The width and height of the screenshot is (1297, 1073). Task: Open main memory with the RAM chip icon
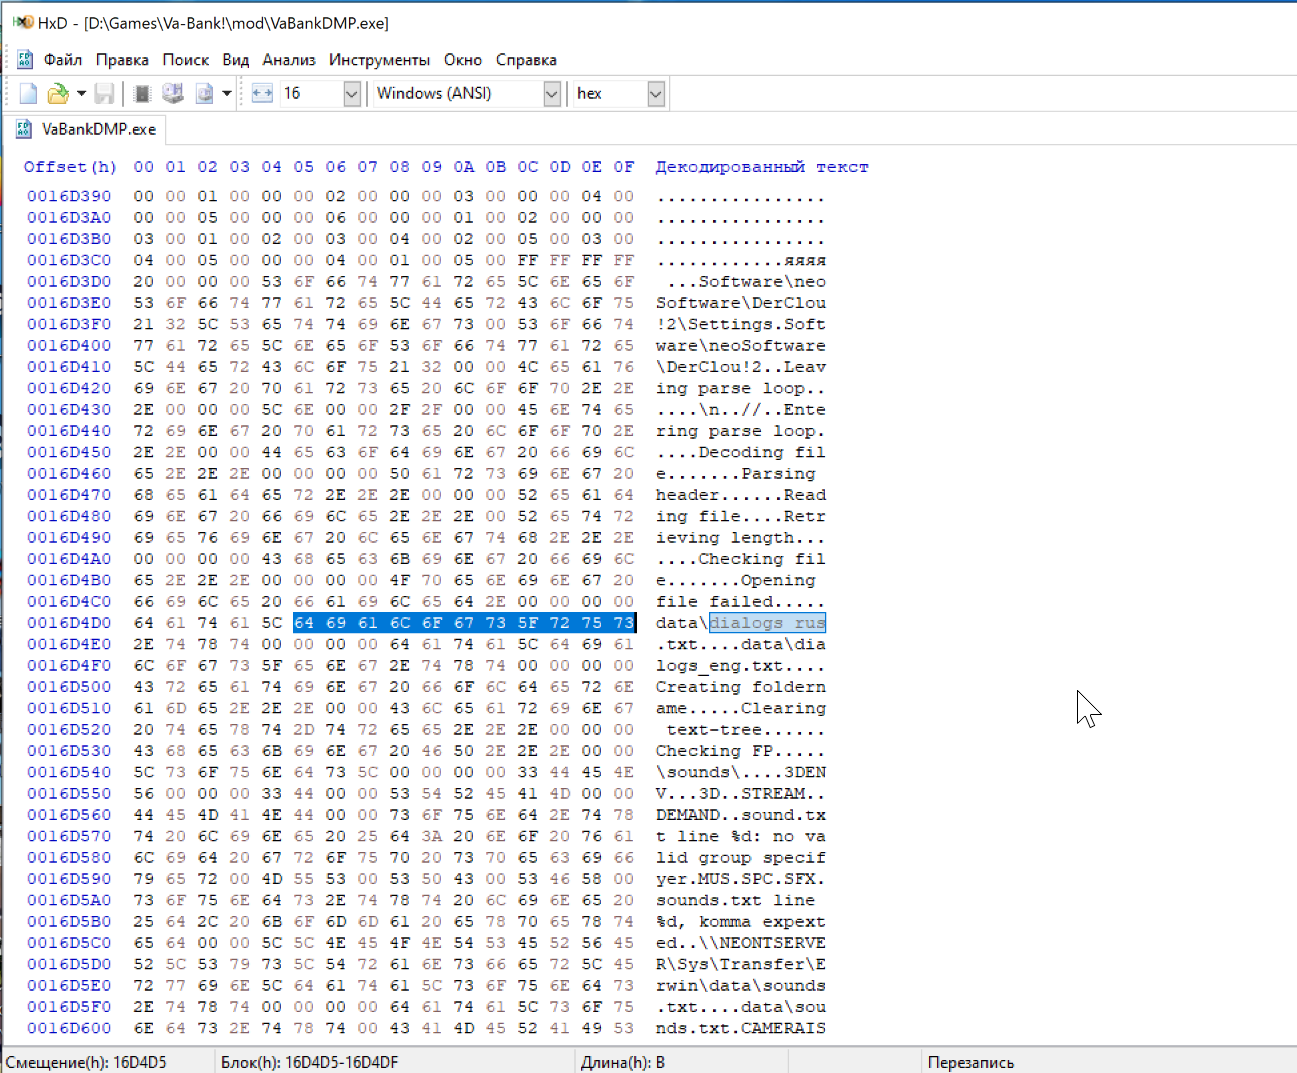[142, 94]
